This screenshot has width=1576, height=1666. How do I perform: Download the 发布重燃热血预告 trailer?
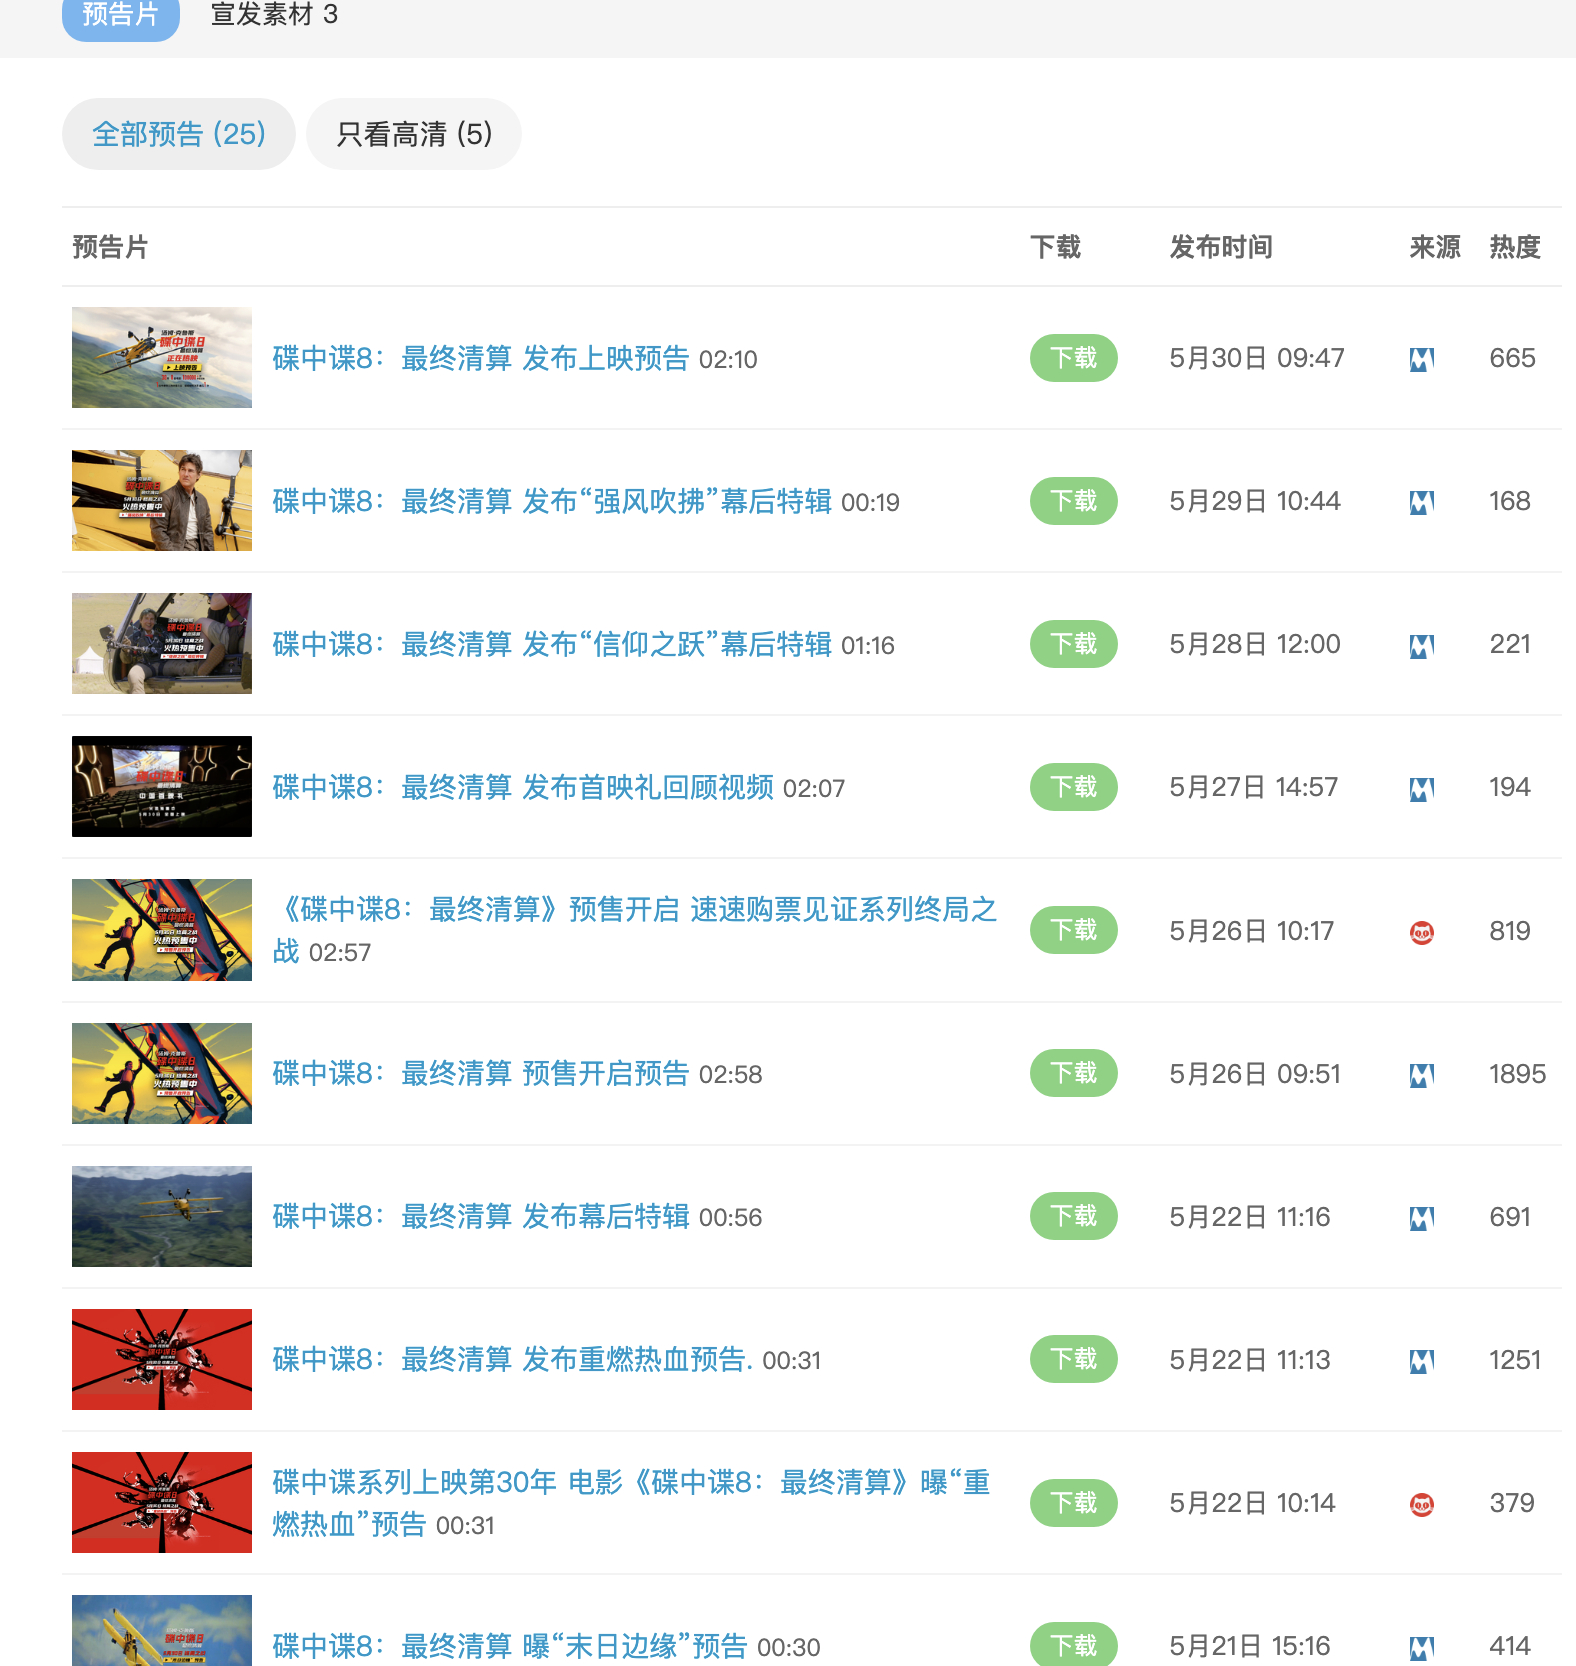pos(1073,1359)
